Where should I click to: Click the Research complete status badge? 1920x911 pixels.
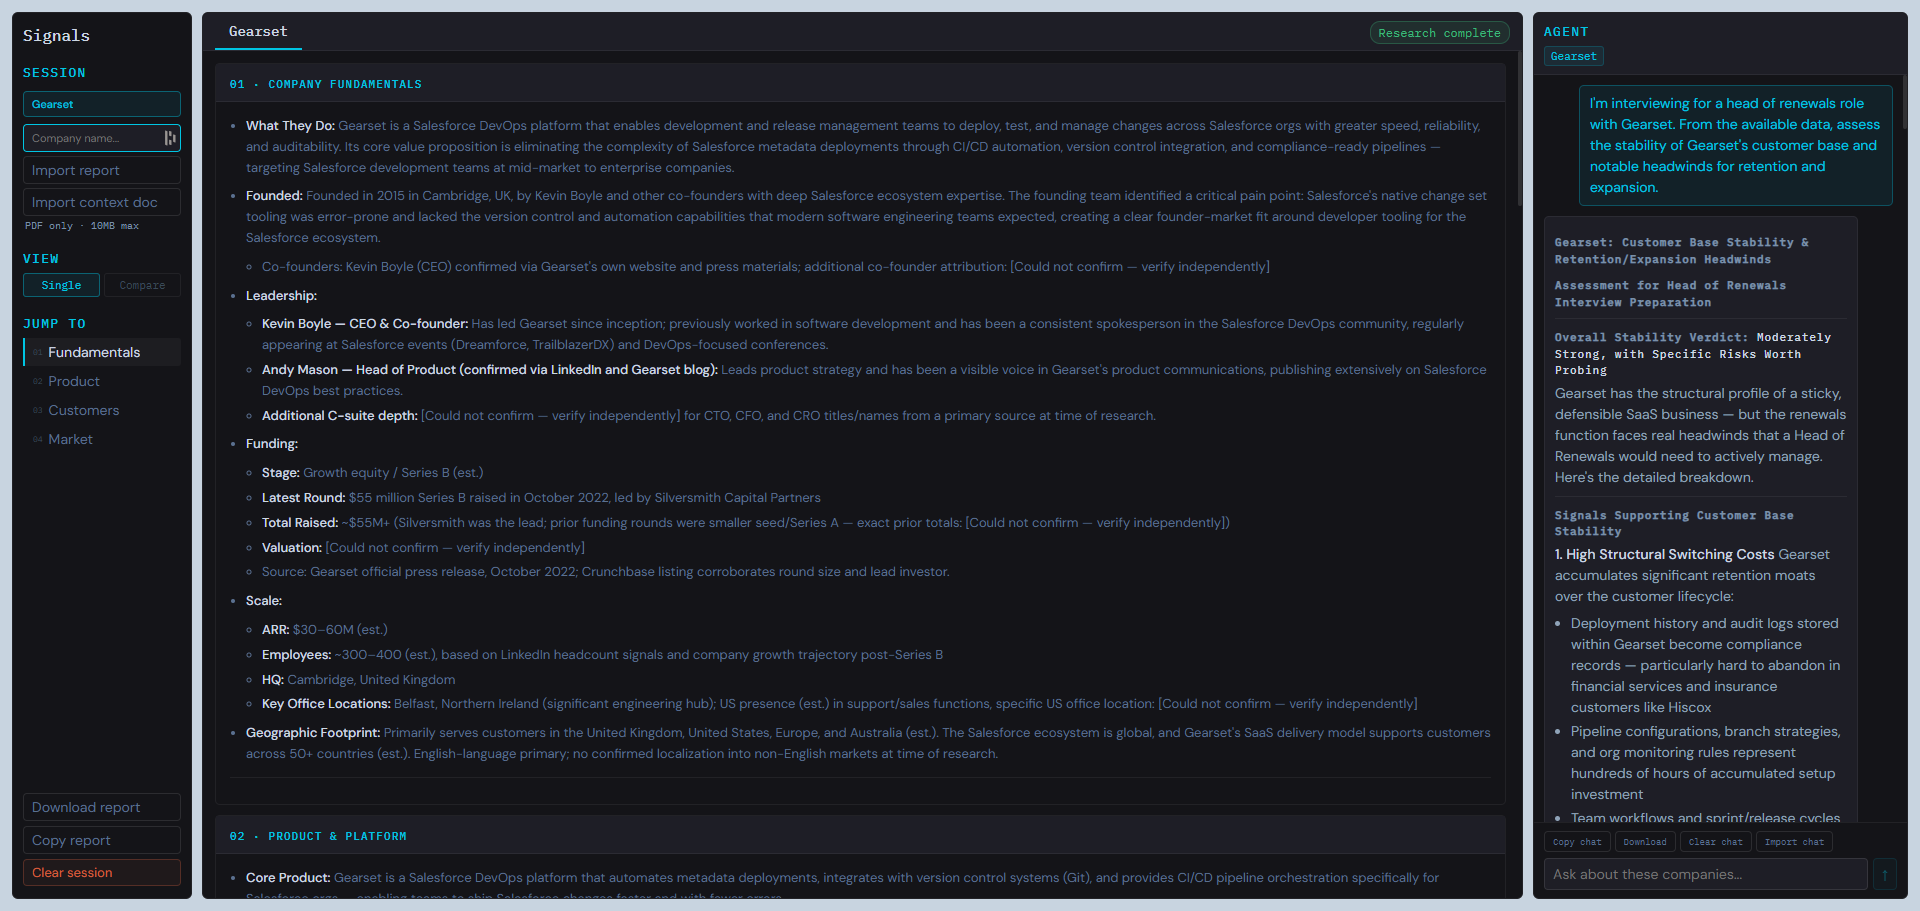pos(1439,33)
